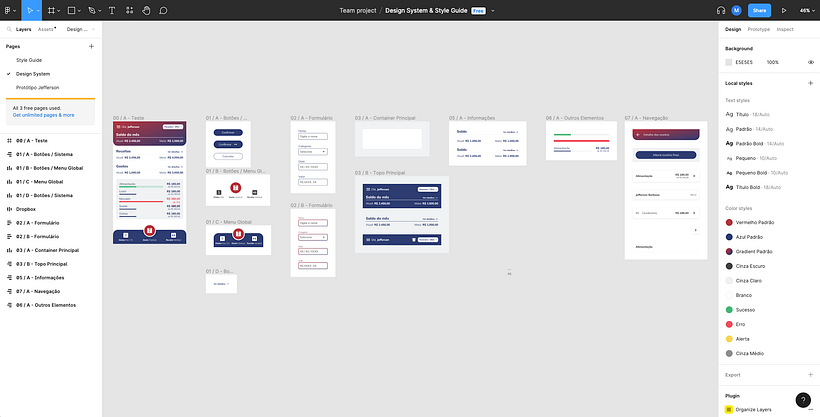Click the Share button
Image resolution: width=820 pixels, height=417 pixels.
coord(759,10)
